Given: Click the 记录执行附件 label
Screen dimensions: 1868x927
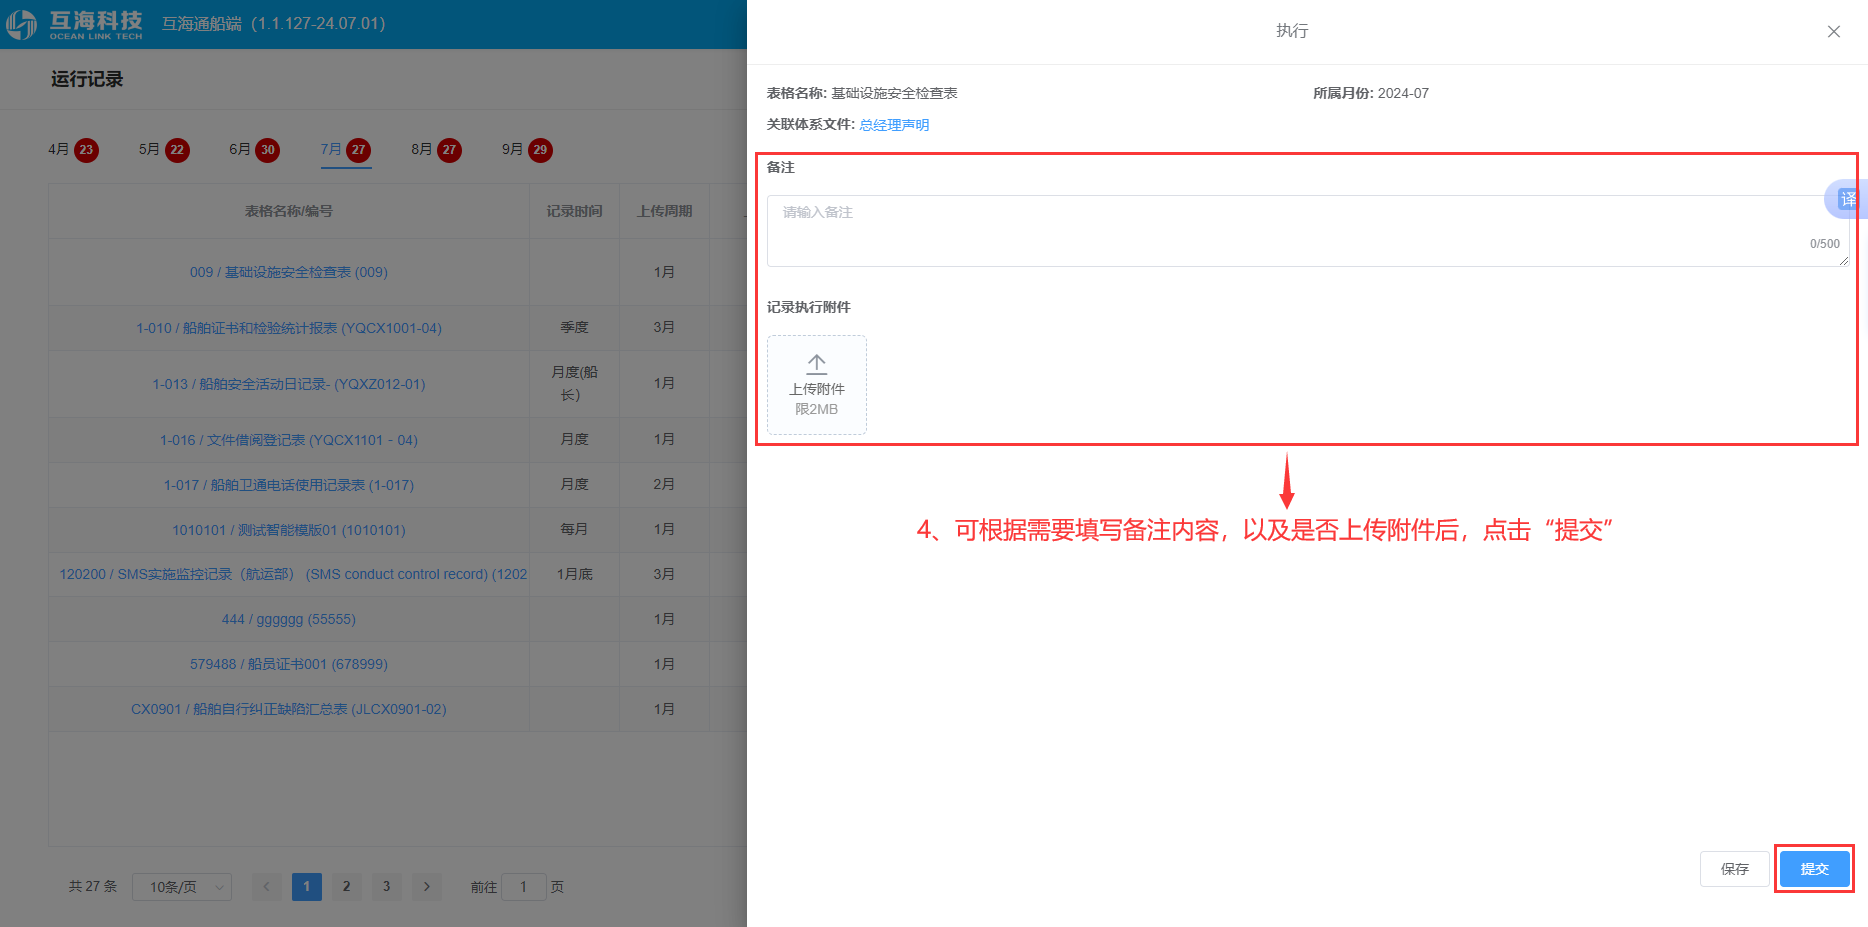Looking at the screenshot, I should (x=809, y=307).
